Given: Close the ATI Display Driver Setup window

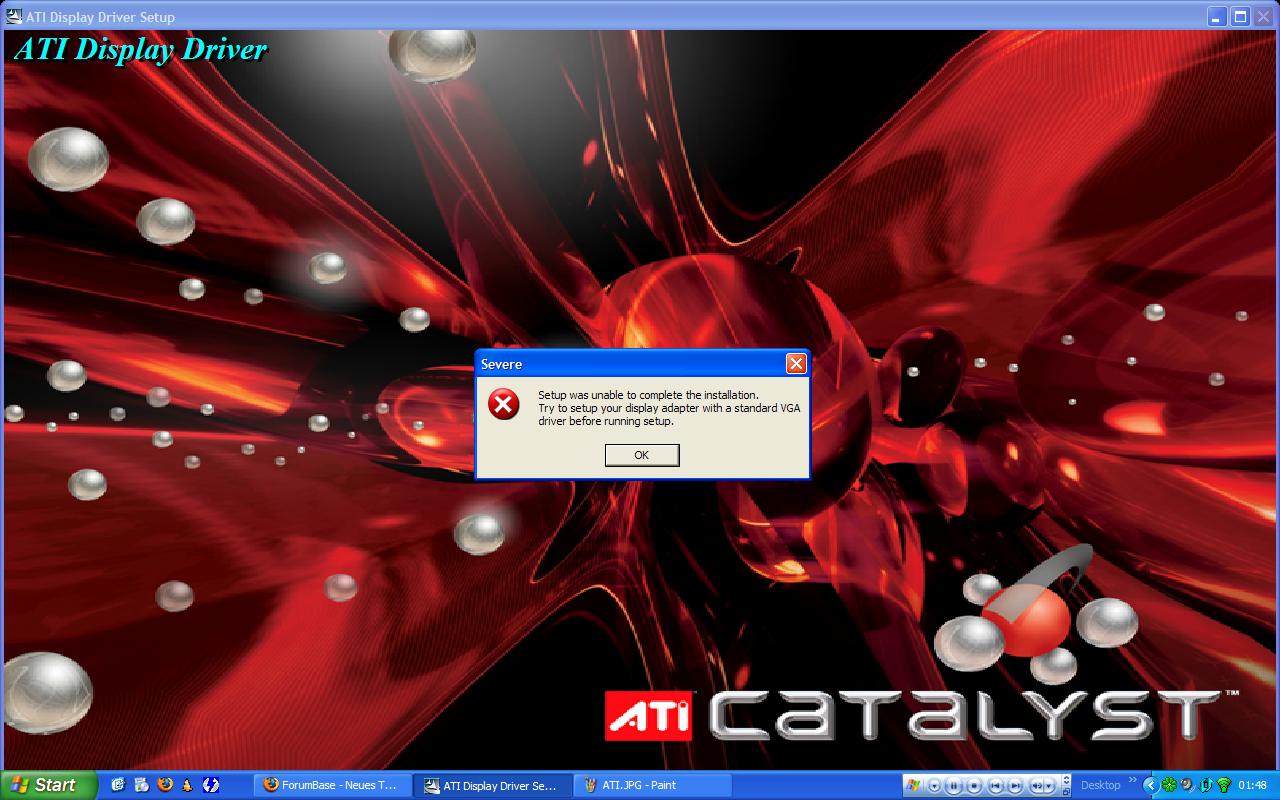Looking at the screenshot, I should (x=1263, y=16).
